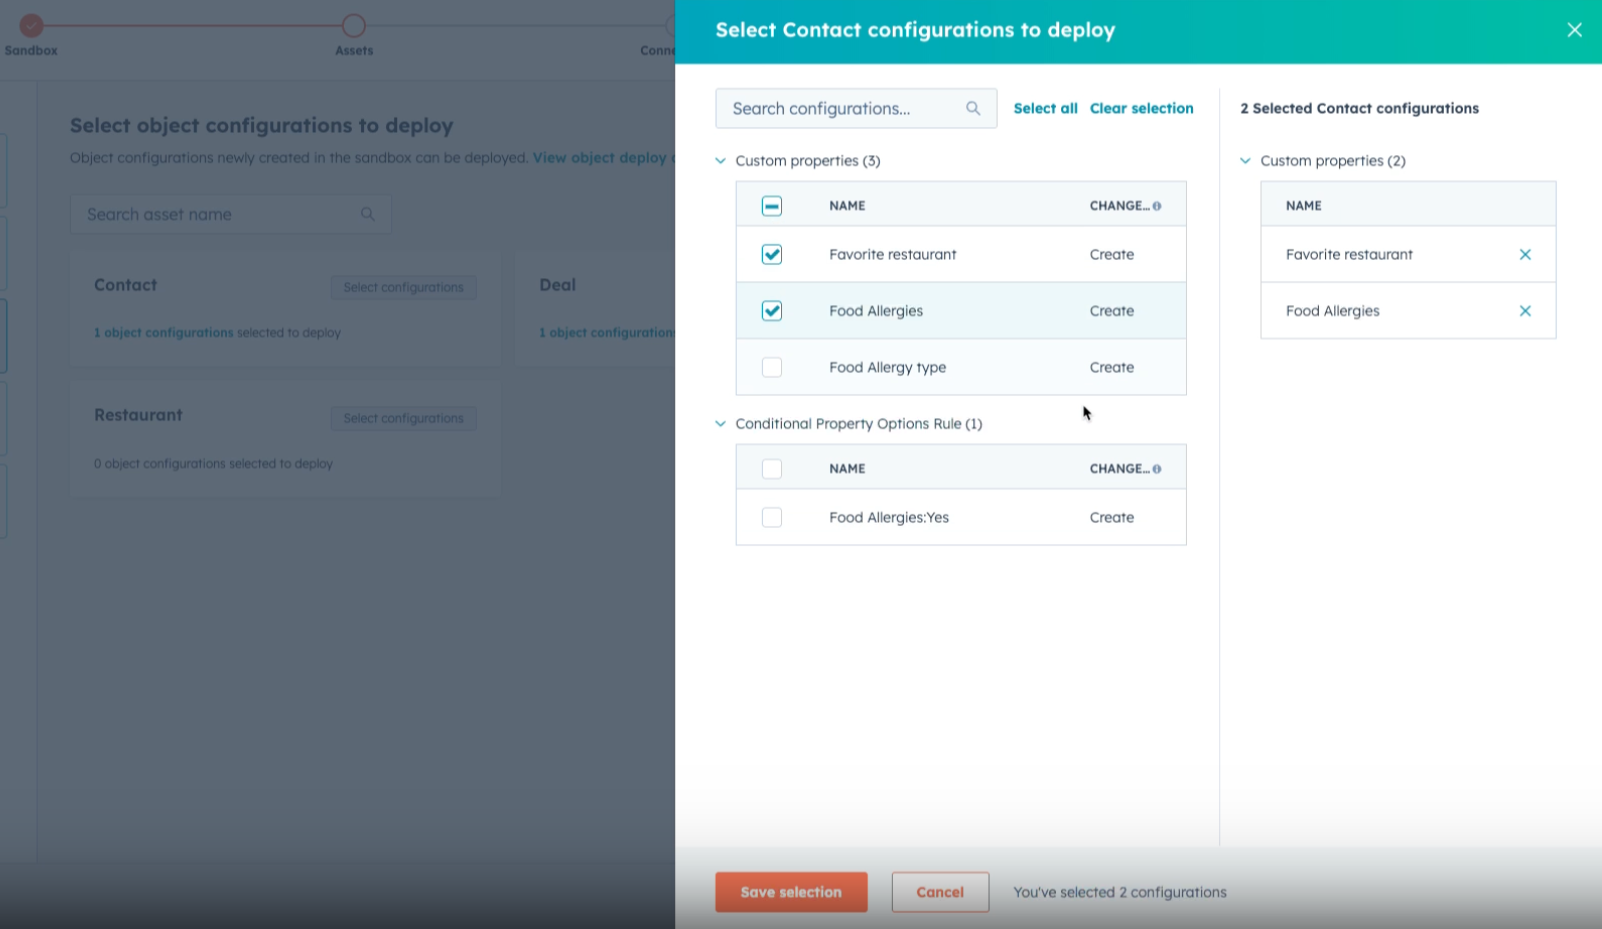Remove Food Allergies from selected list
Image resolution: width=1602 pixels, height=929 pixels.
tap(1524, 311)
